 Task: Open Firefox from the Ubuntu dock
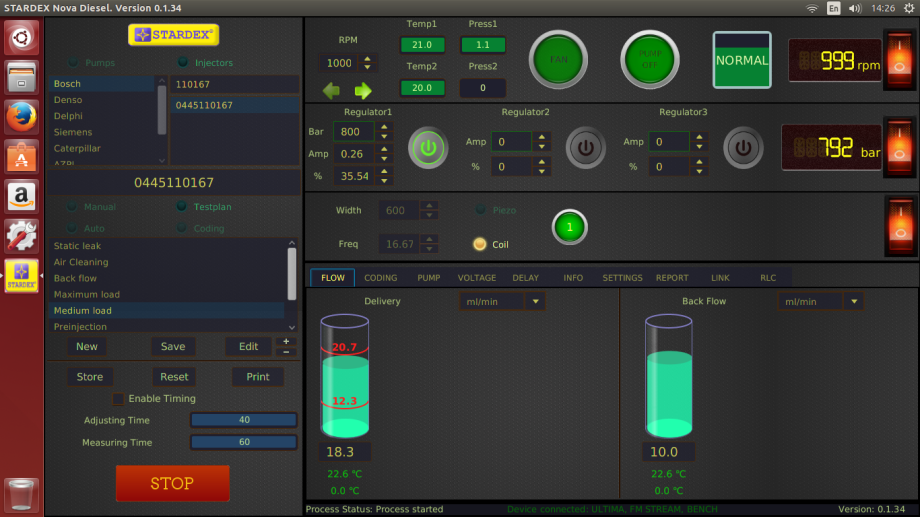coord(22,116)
